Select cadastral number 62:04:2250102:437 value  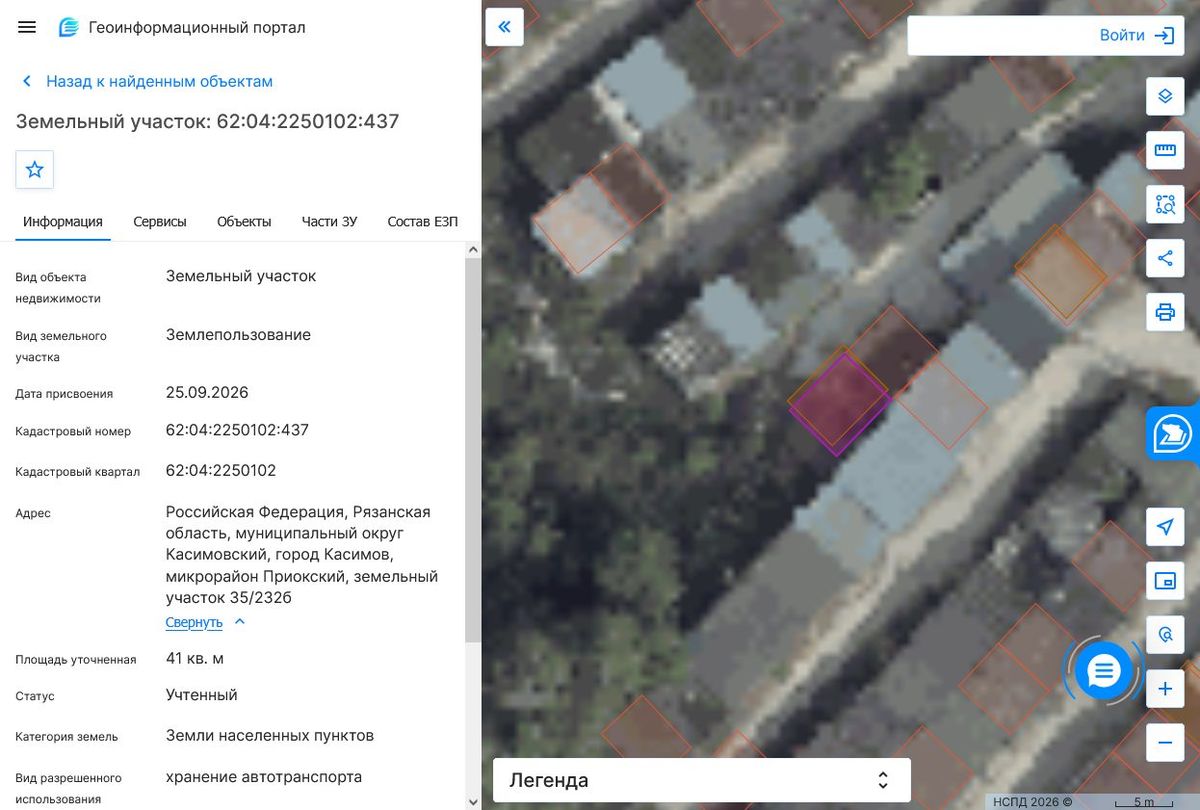click(x=237, y=430)
